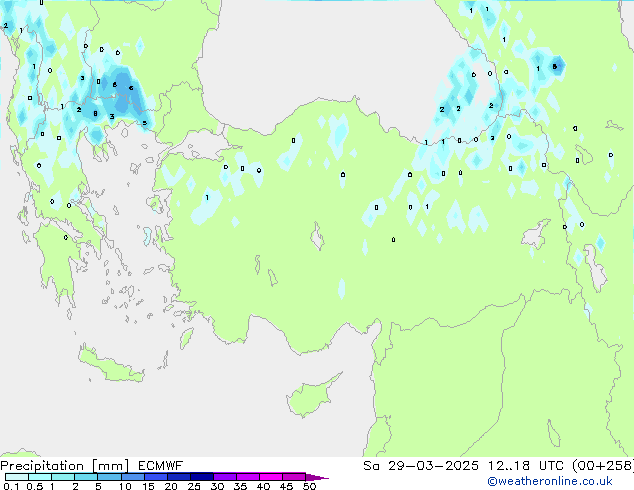Click the legend value label '25'
This screenshot has width=634, height=490.
[x=194, y=486]
